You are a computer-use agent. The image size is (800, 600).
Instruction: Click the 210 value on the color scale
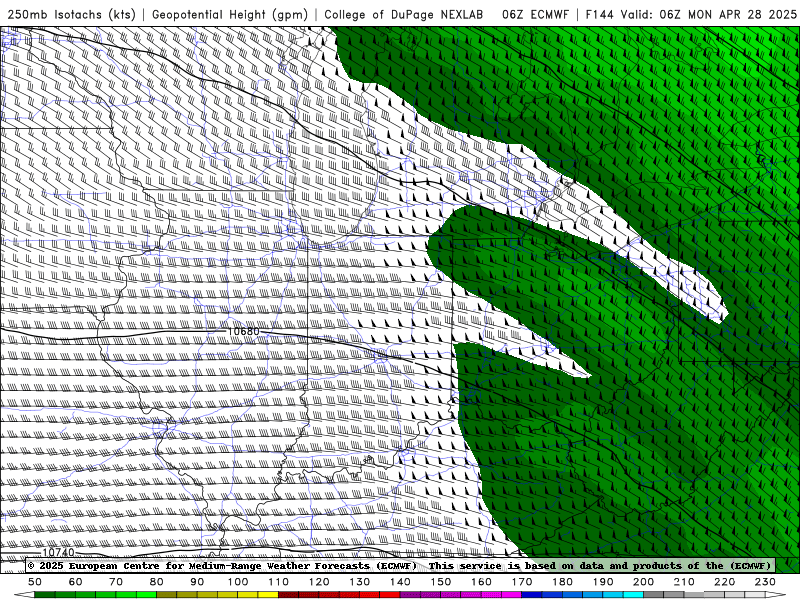[684, 582]
